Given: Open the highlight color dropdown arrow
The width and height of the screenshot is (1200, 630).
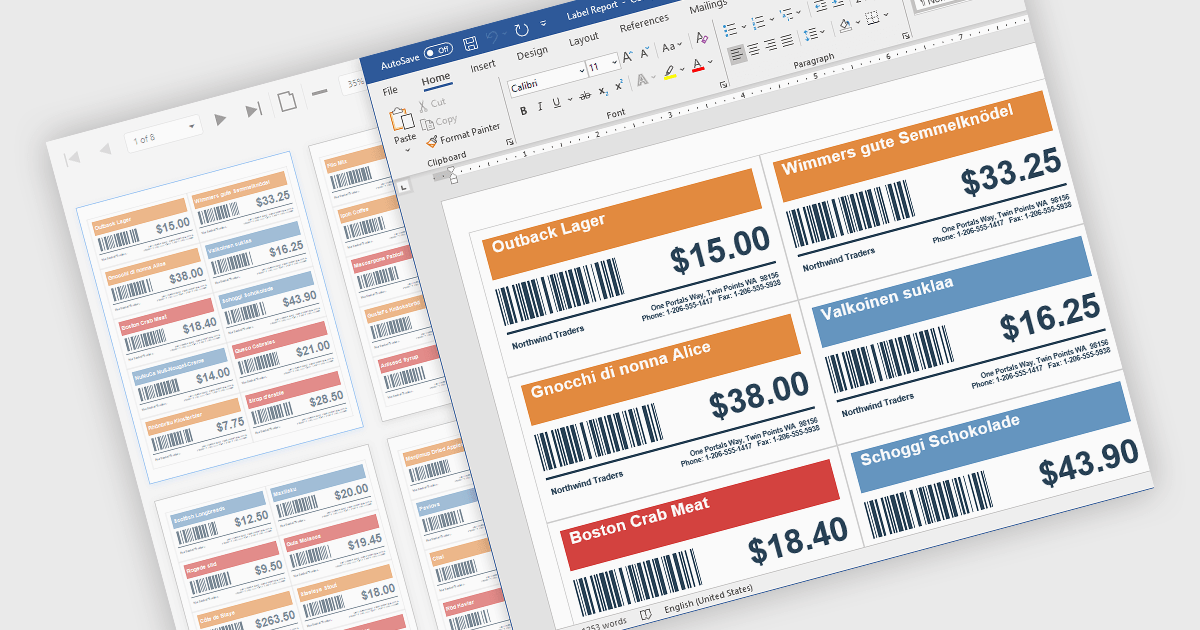Looking at the screenshot, I should pyautogui.click(x=682, y=70).
